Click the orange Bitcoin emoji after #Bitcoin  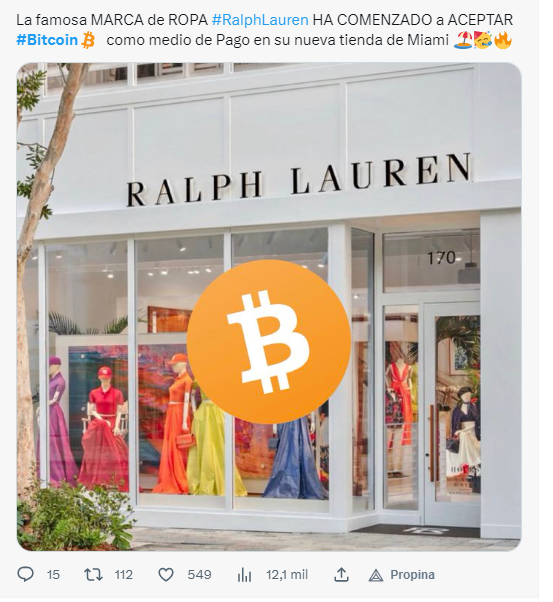coord(88,40)
